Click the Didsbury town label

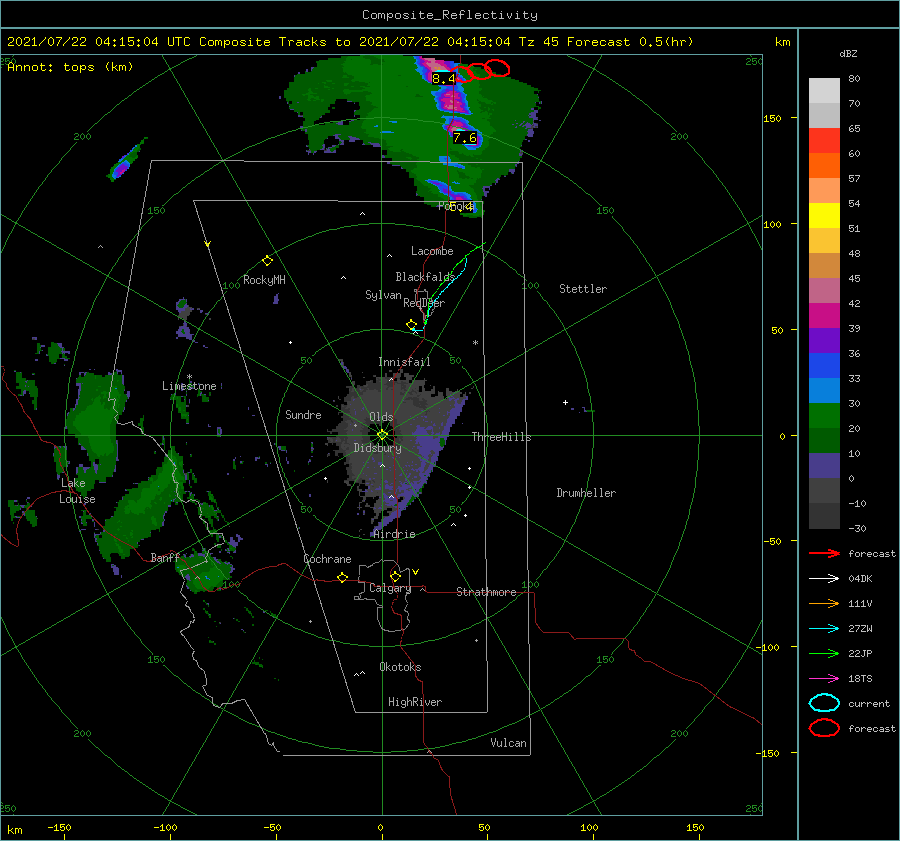[377, 448]
